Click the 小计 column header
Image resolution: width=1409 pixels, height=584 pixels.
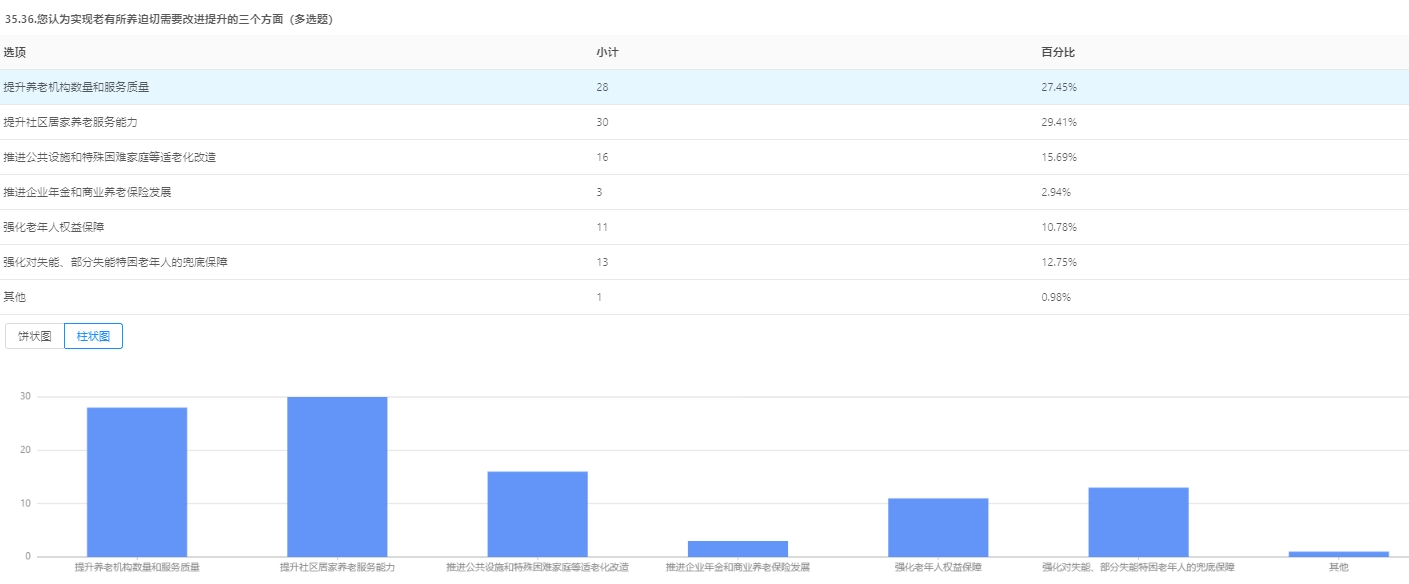tap(606, 52)
